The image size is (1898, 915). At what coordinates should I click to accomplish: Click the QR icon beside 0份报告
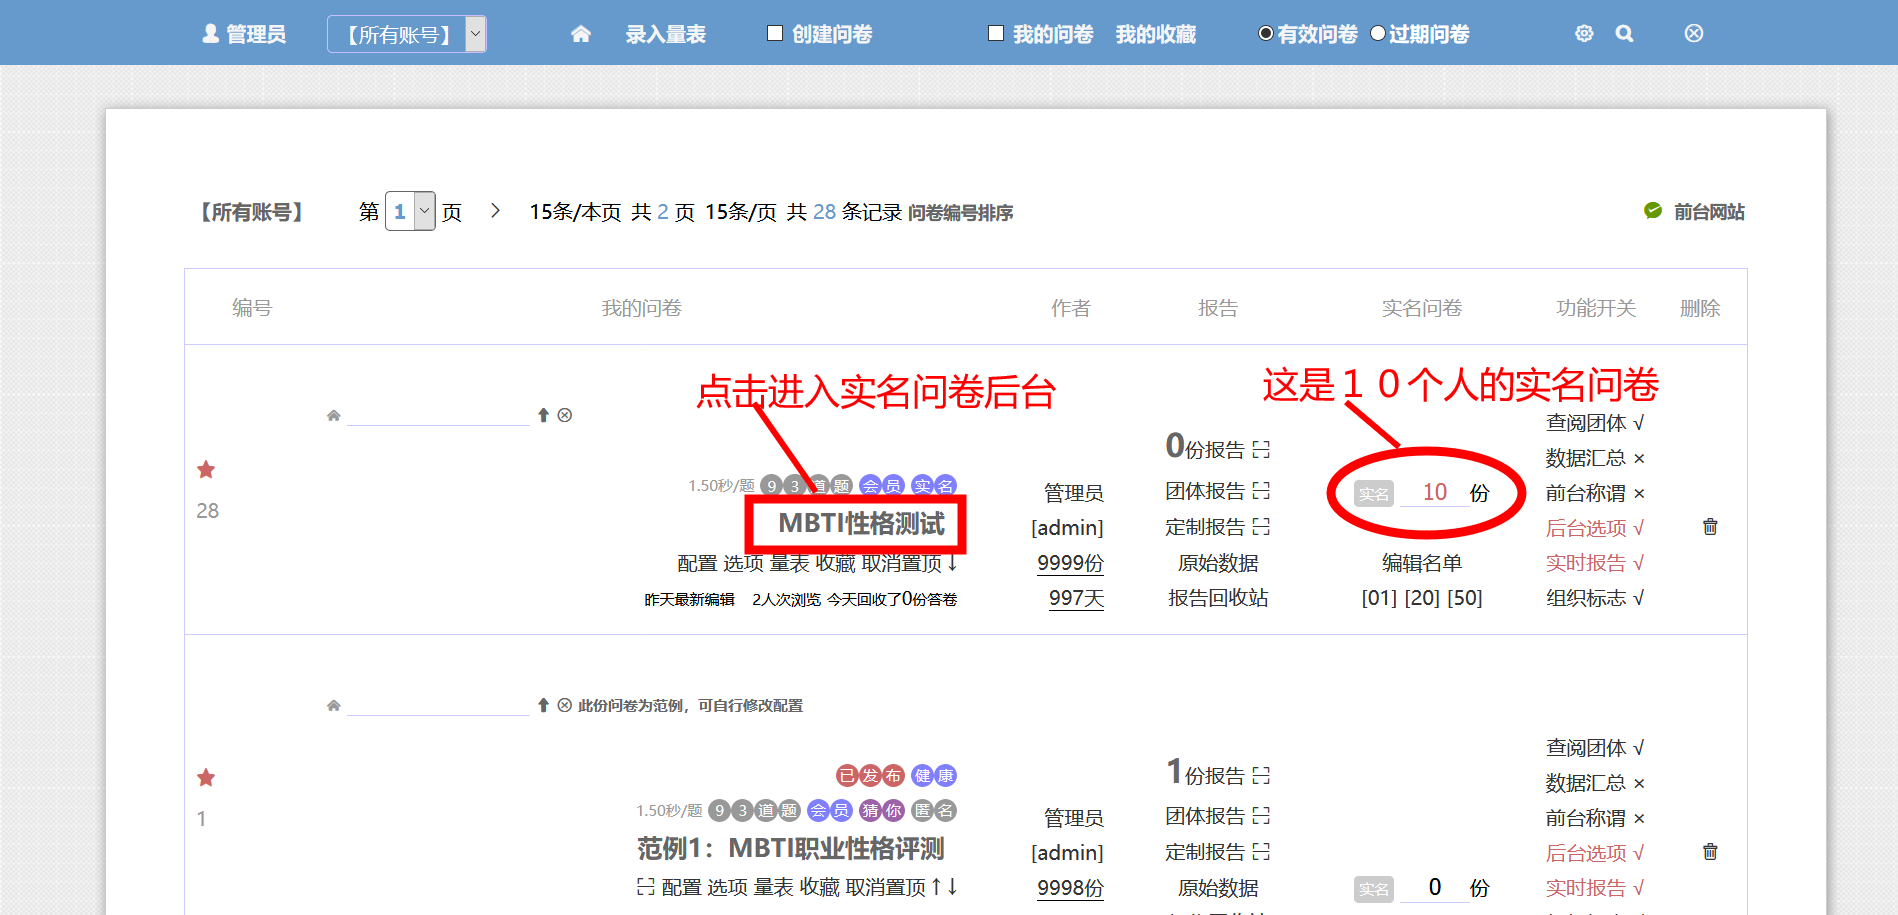(x=1261, y=450)
